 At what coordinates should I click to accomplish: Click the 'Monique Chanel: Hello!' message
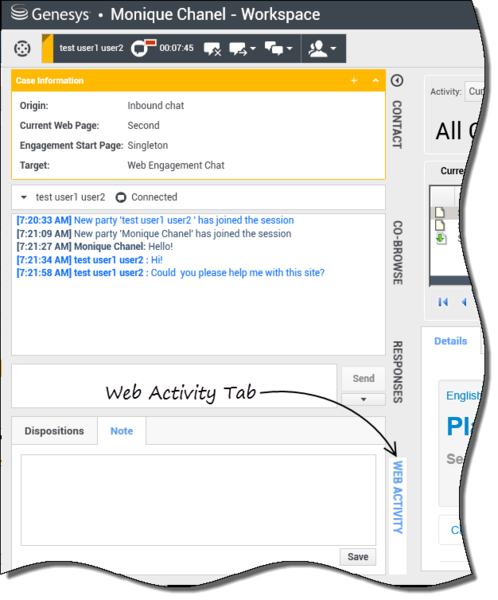pyautogui.click(x=95, y=246)
